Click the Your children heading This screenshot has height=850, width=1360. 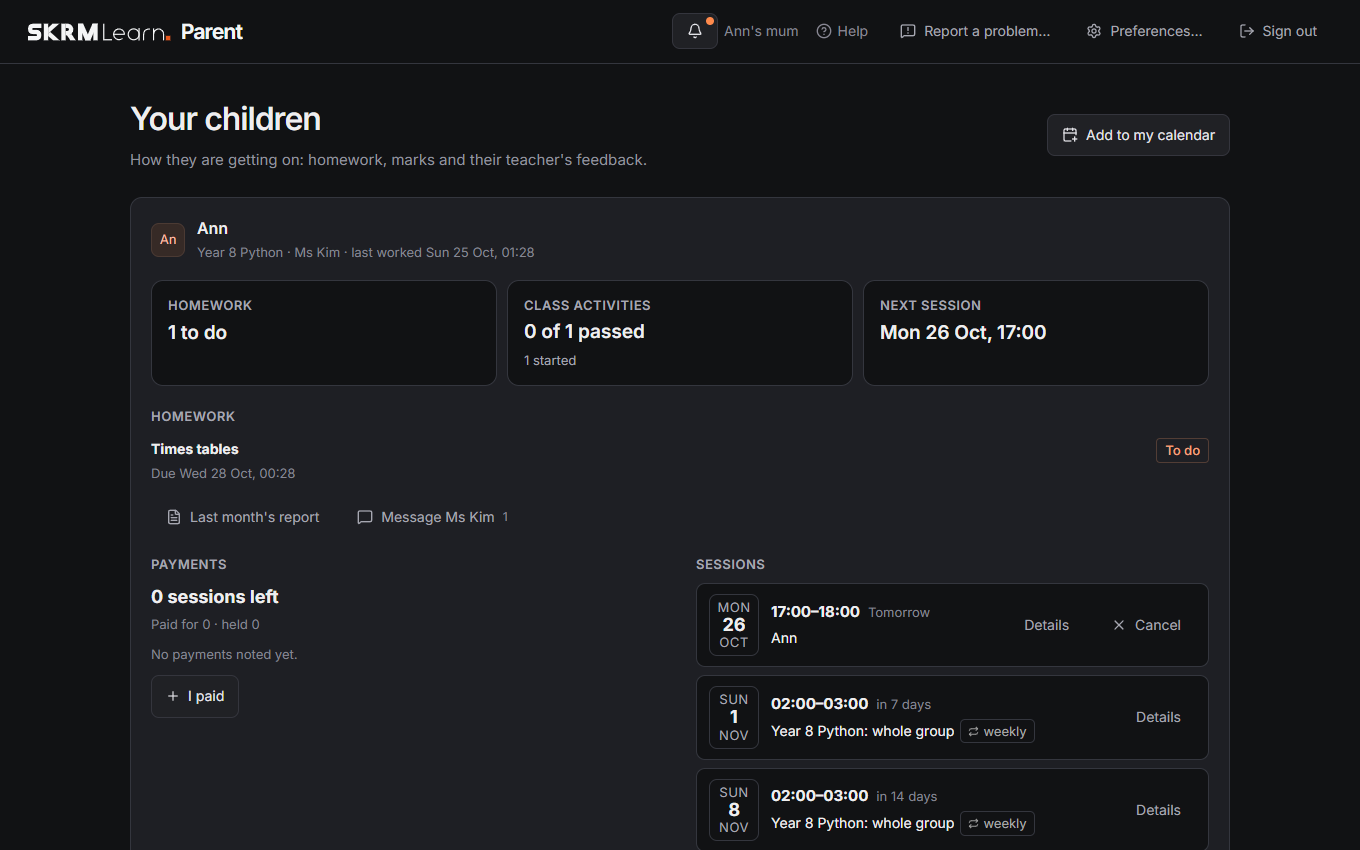tap(226, 119)
